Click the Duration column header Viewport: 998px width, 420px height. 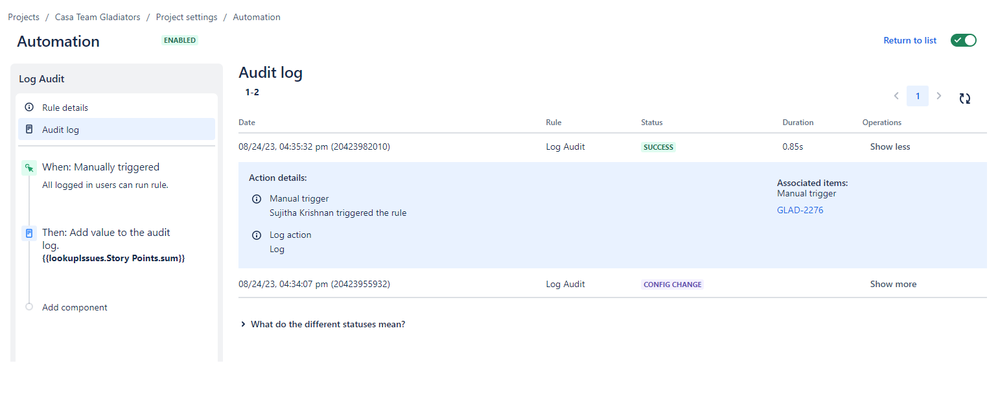pyautogui.click(x=798, y=122)
